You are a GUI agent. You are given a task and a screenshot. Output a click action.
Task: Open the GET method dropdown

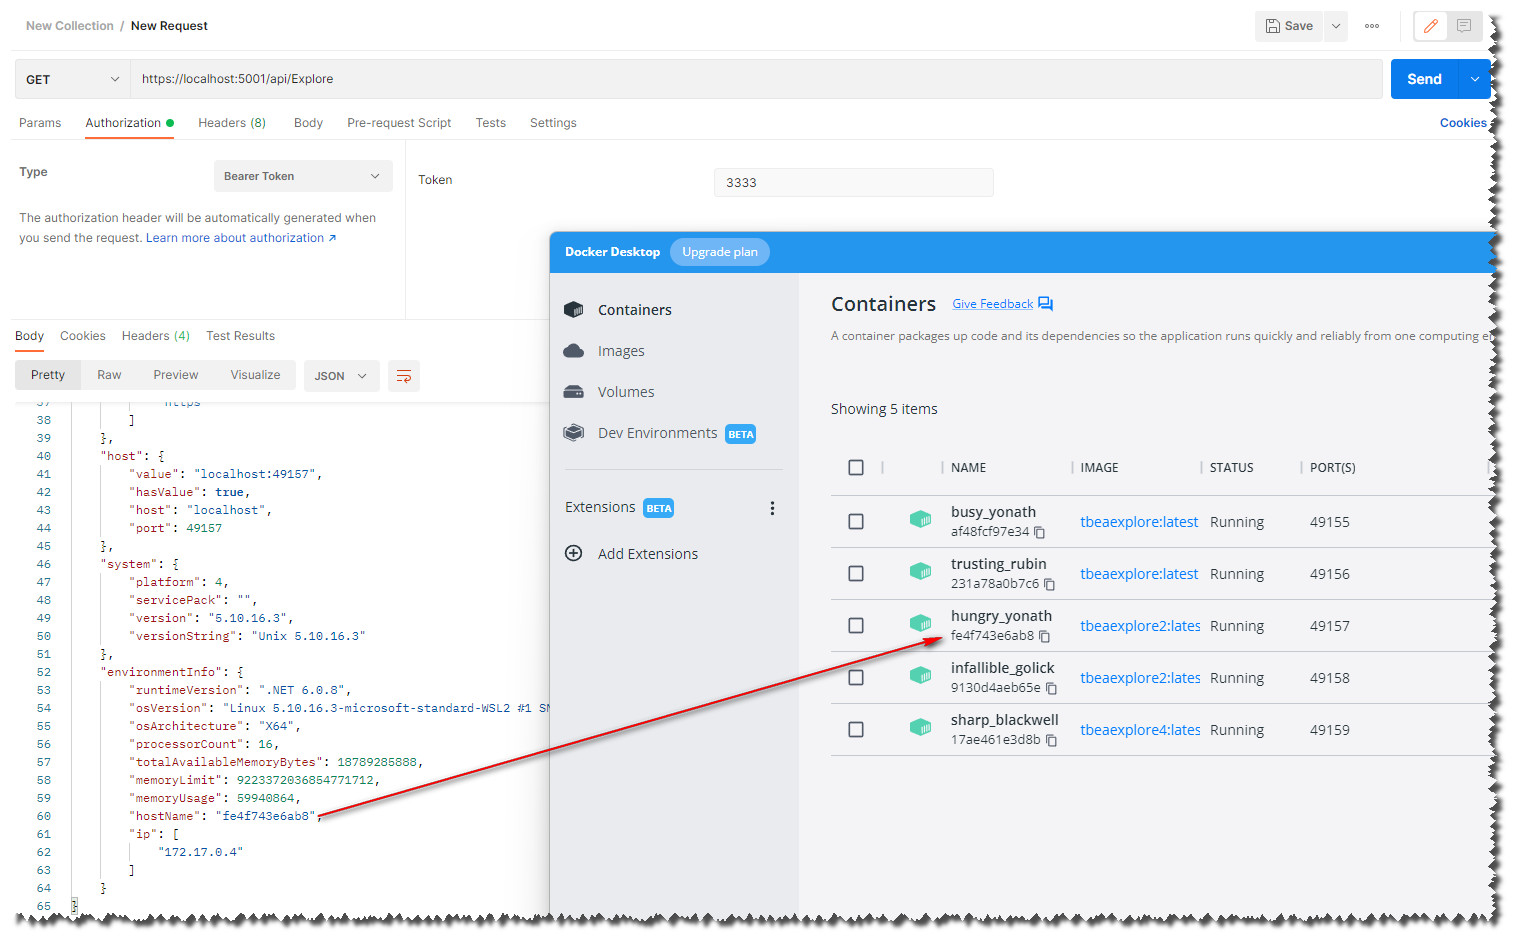pos(73,79)
